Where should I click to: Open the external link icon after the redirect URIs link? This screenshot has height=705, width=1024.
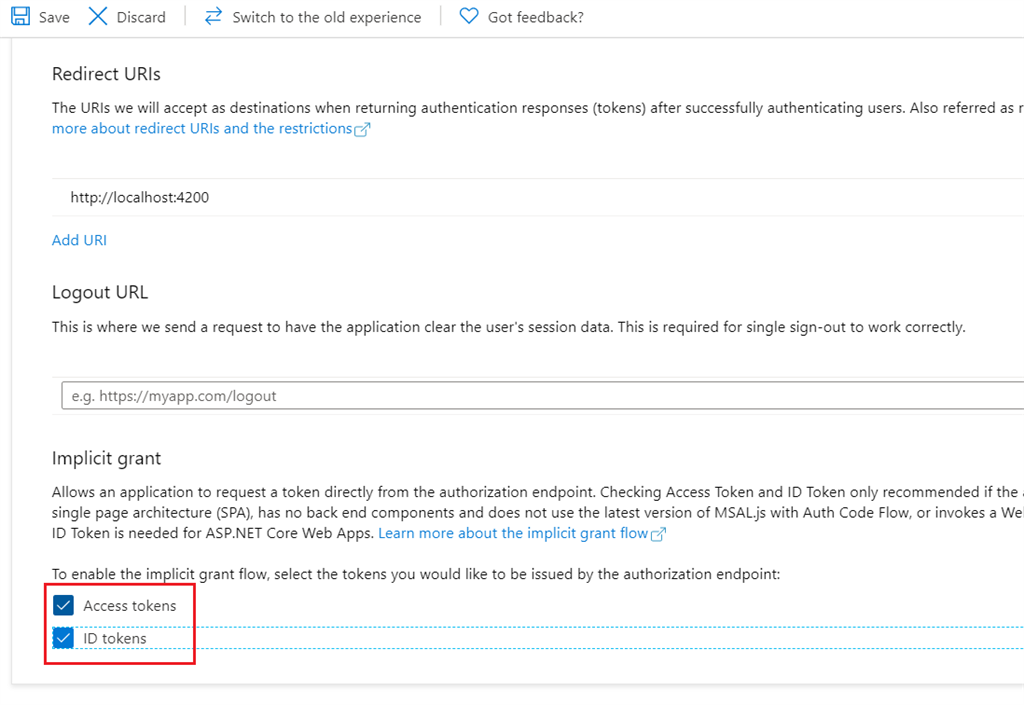click(364, 128)
